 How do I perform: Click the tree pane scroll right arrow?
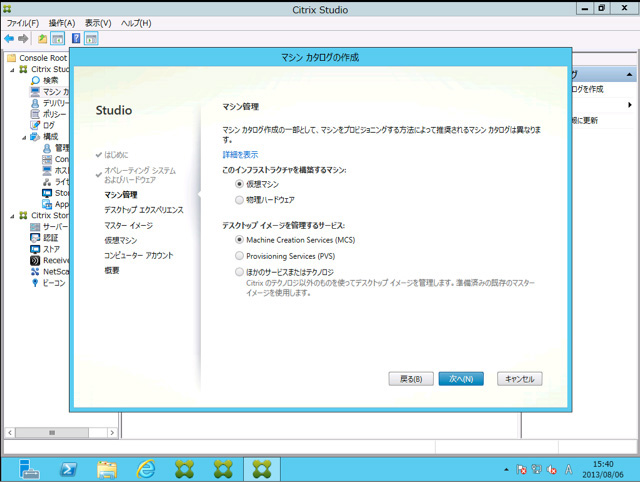tap(112, 432)
